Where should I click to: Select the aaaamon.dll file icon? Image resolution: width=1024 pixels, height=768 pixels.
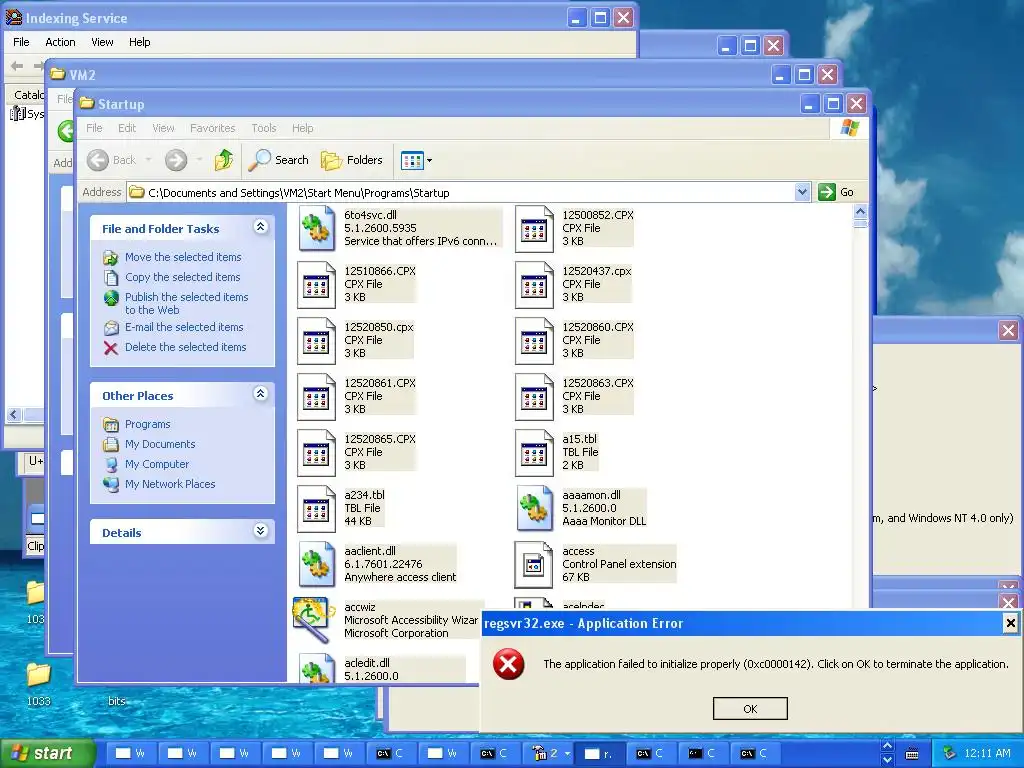tap(535, 508)
